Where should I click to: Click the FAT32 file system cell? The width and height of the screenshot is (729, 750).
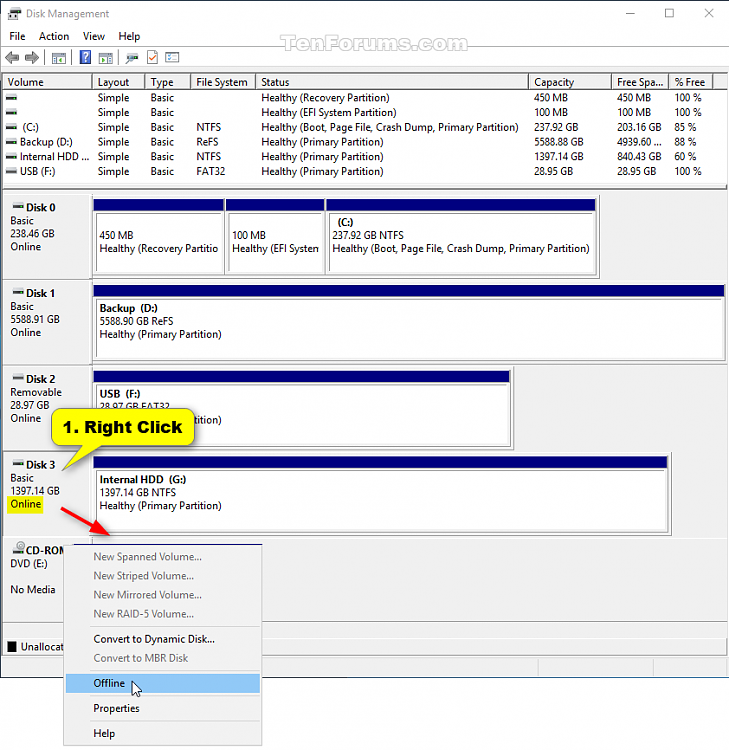[210, 171]
